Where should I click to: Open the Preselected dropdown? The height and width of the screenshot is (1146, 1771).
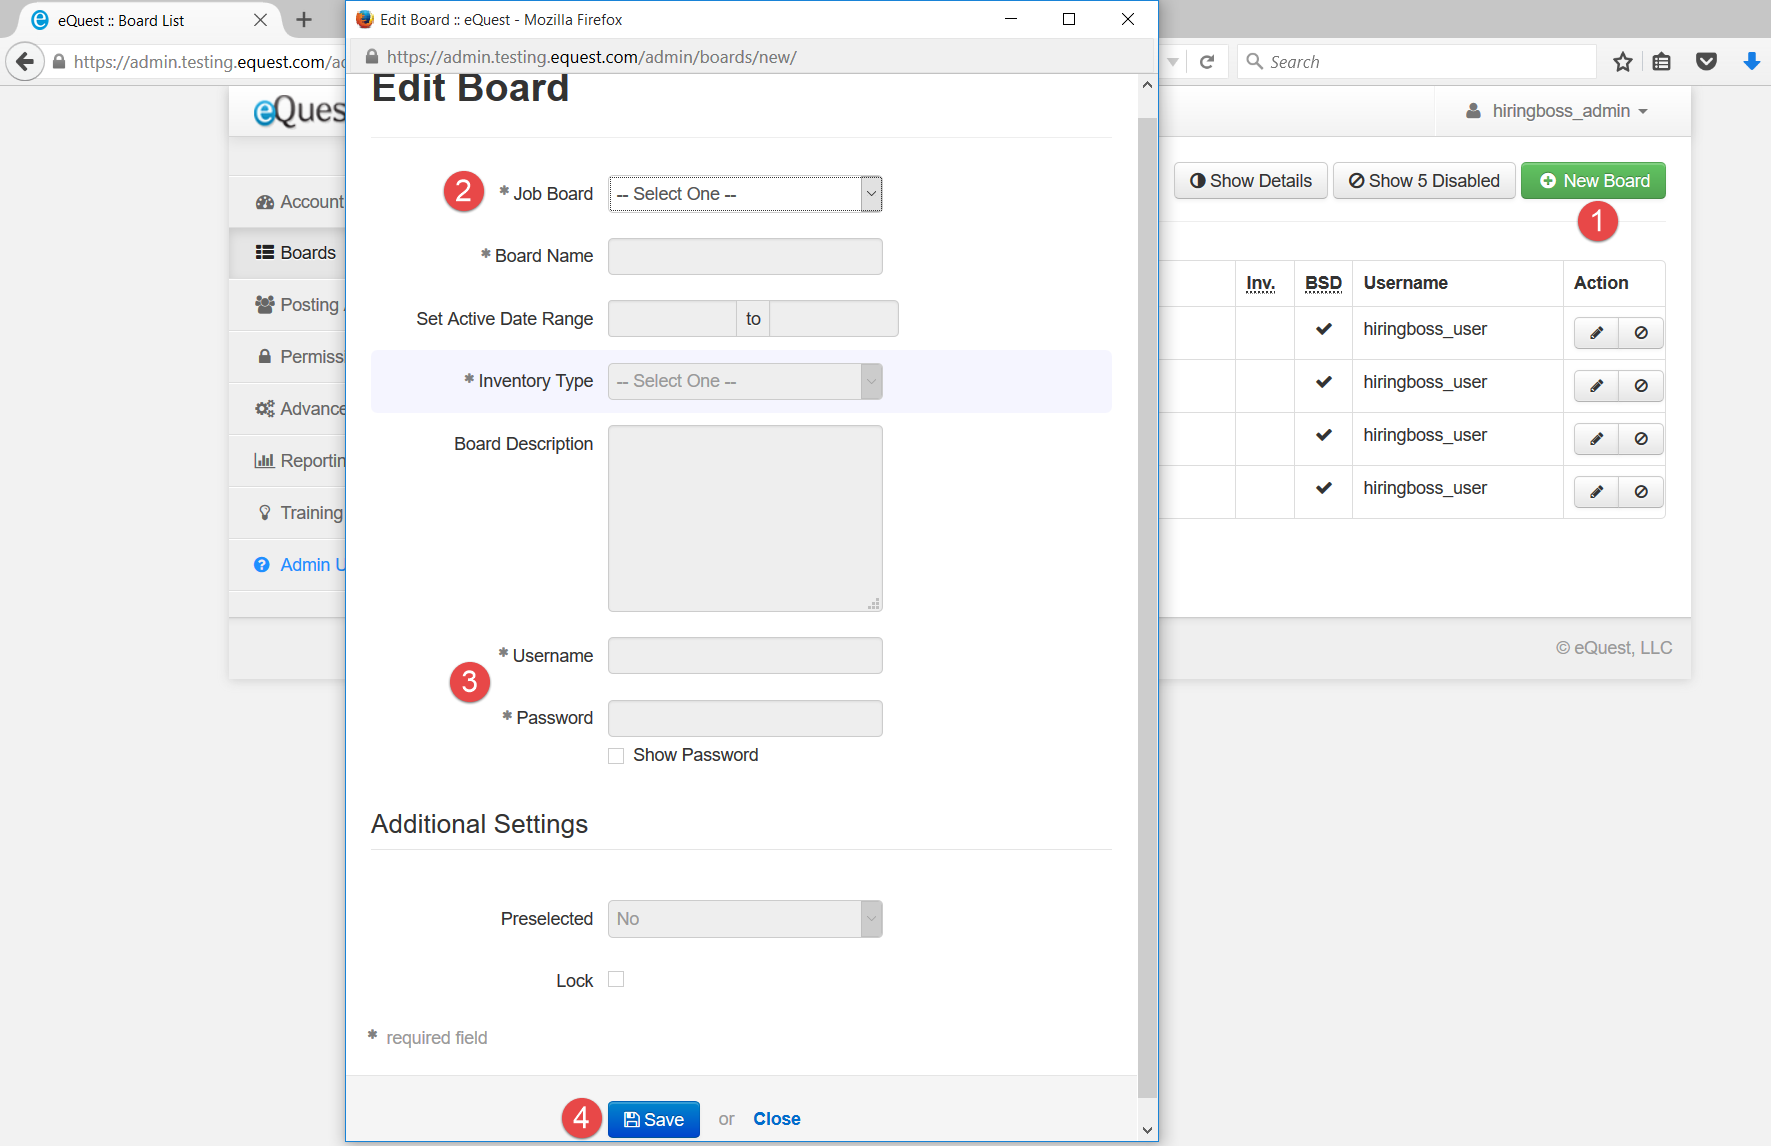pyautogui.click(x=745, y=919)
